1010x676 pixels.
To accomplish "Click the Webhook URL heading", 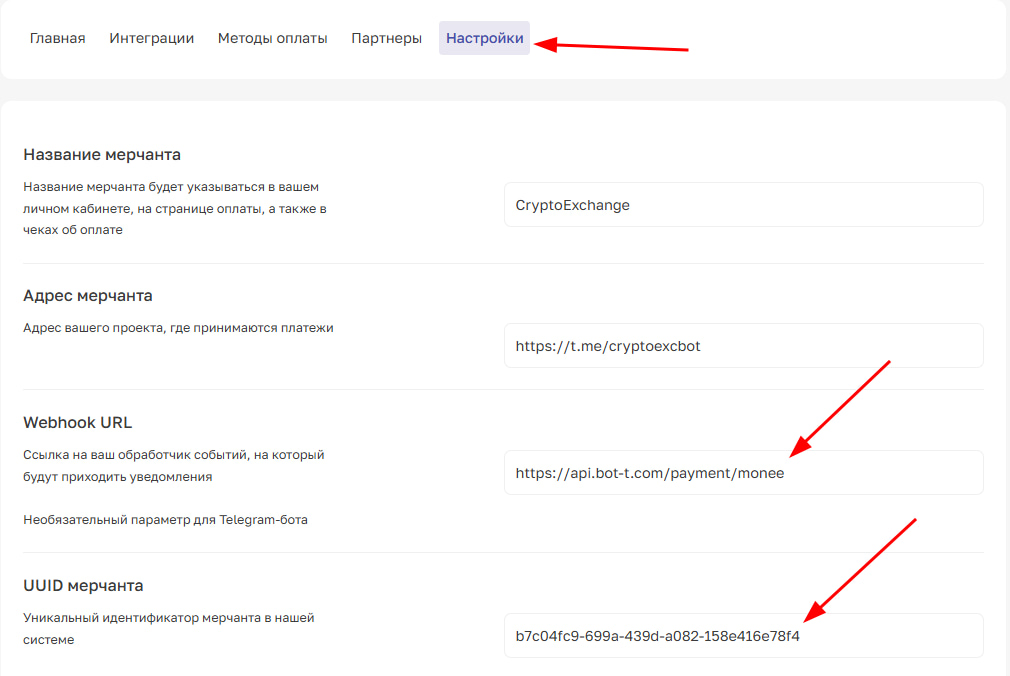I will [77, 423].
